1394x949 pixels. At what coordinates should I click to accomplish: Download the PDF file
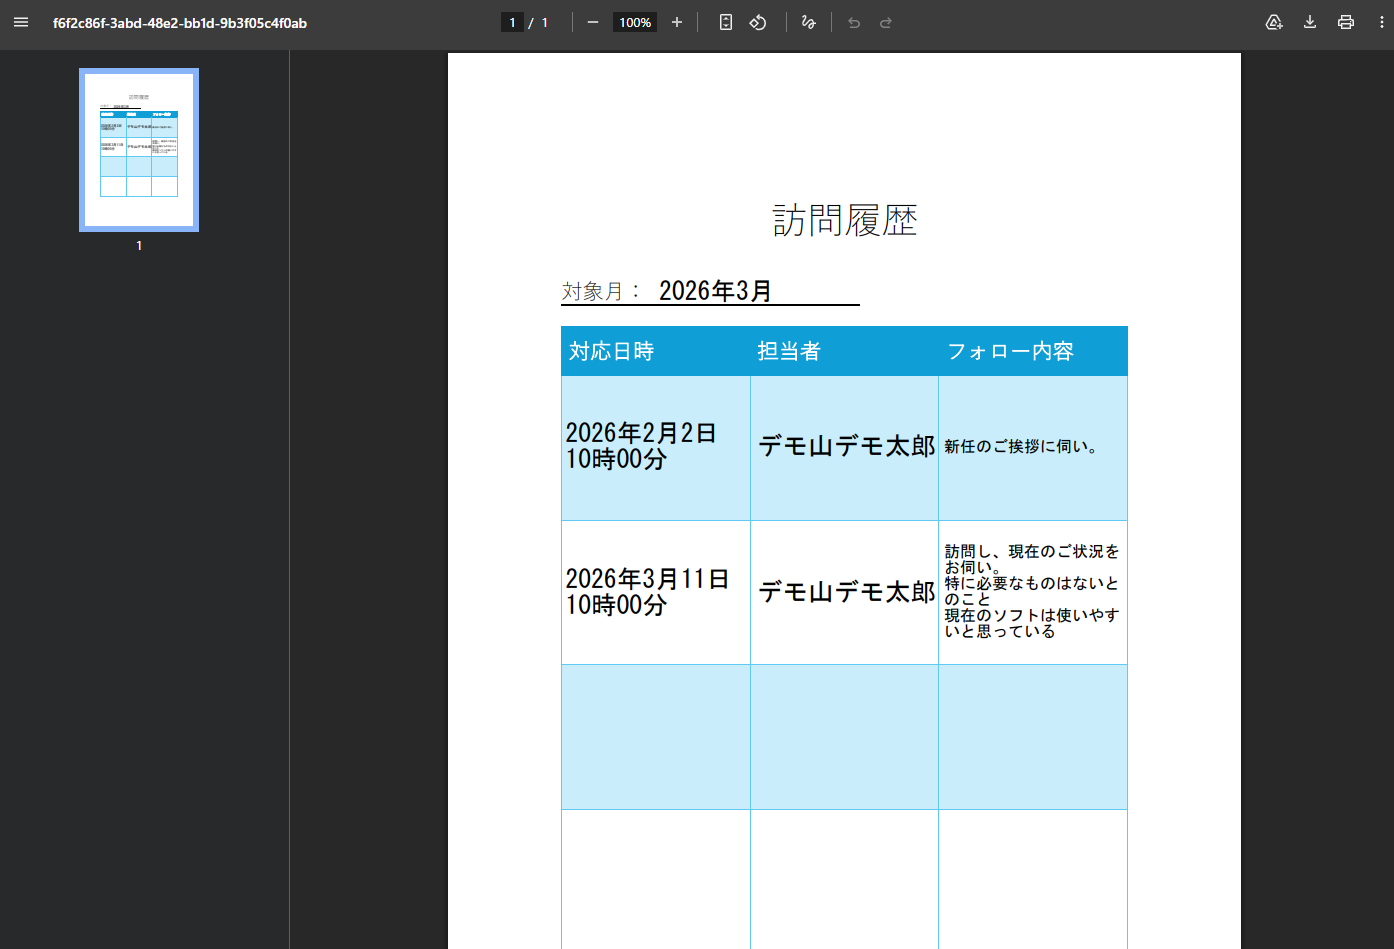[1310, 22]
